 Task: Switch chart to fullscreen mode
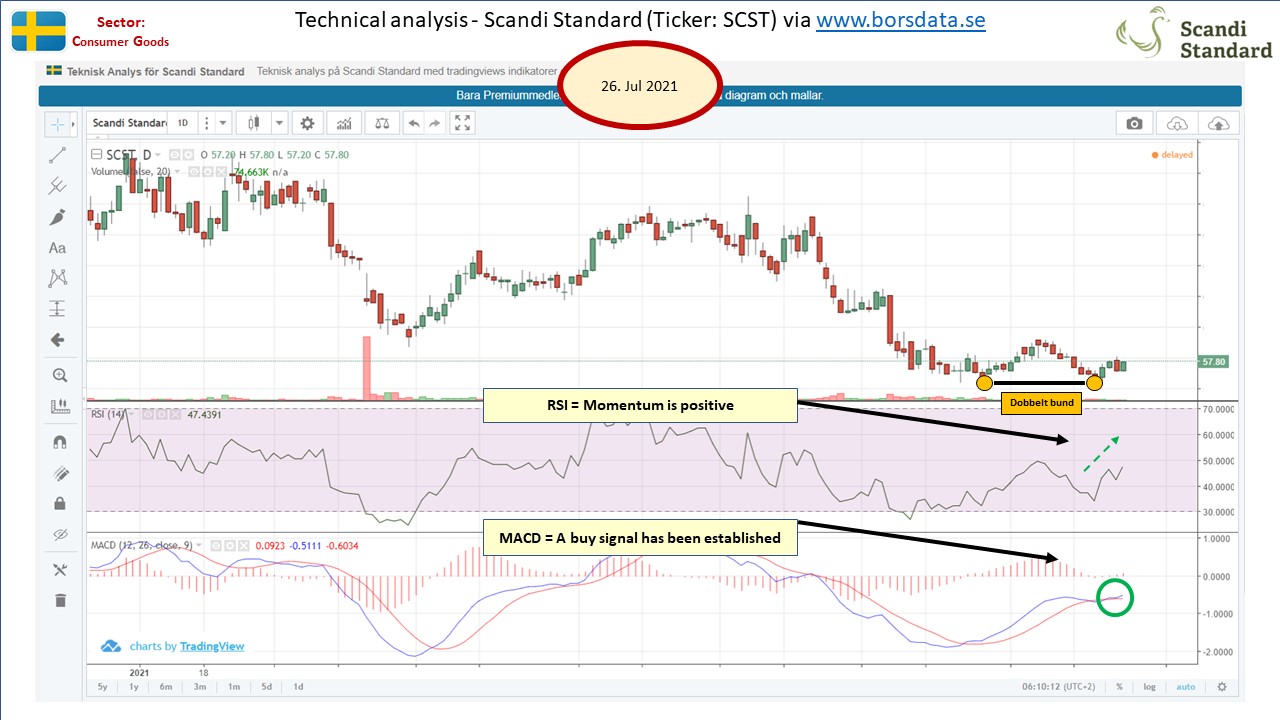pyautogui.click(x=462, y=123)
